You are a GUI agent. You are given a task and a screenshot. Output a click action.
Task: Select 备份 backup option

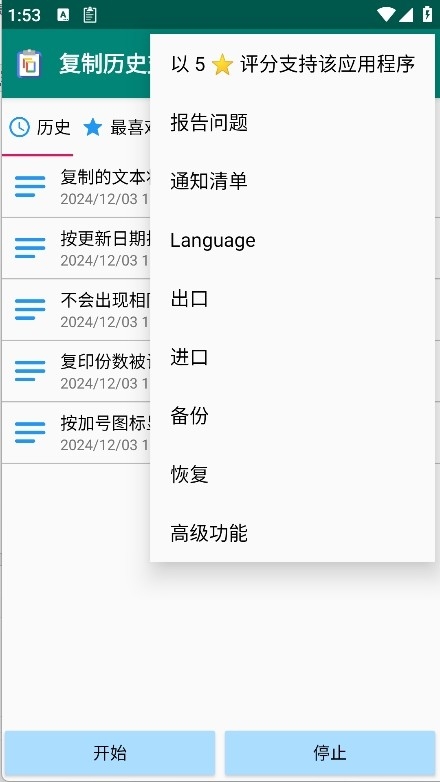tap(292, 416)
